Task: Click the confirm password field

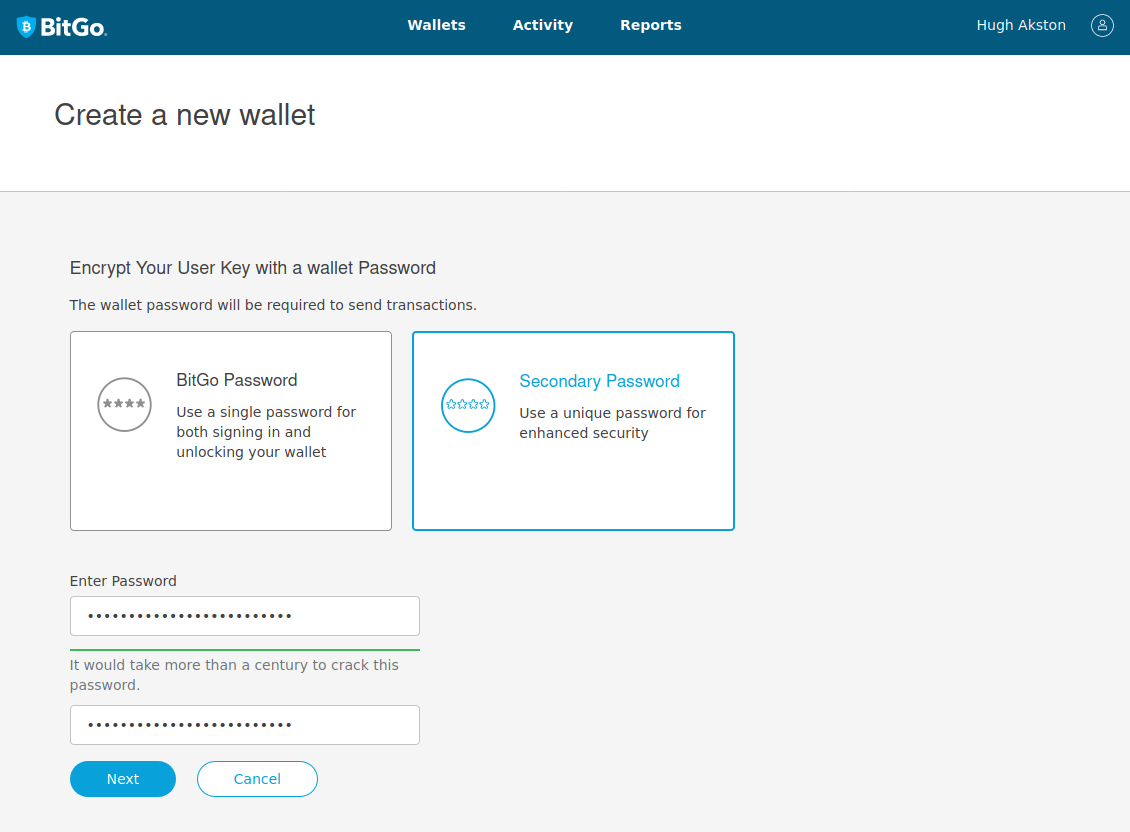Action: point(244,725)
